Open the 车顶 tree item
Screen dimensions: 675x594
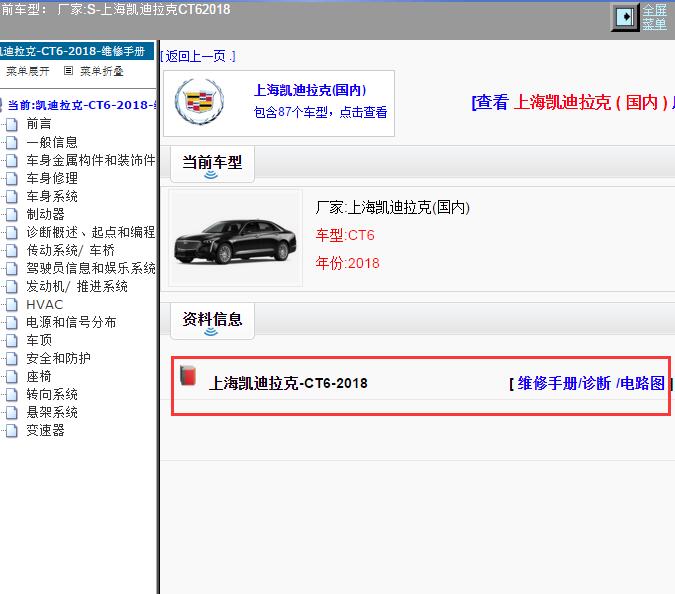point(39,340)
